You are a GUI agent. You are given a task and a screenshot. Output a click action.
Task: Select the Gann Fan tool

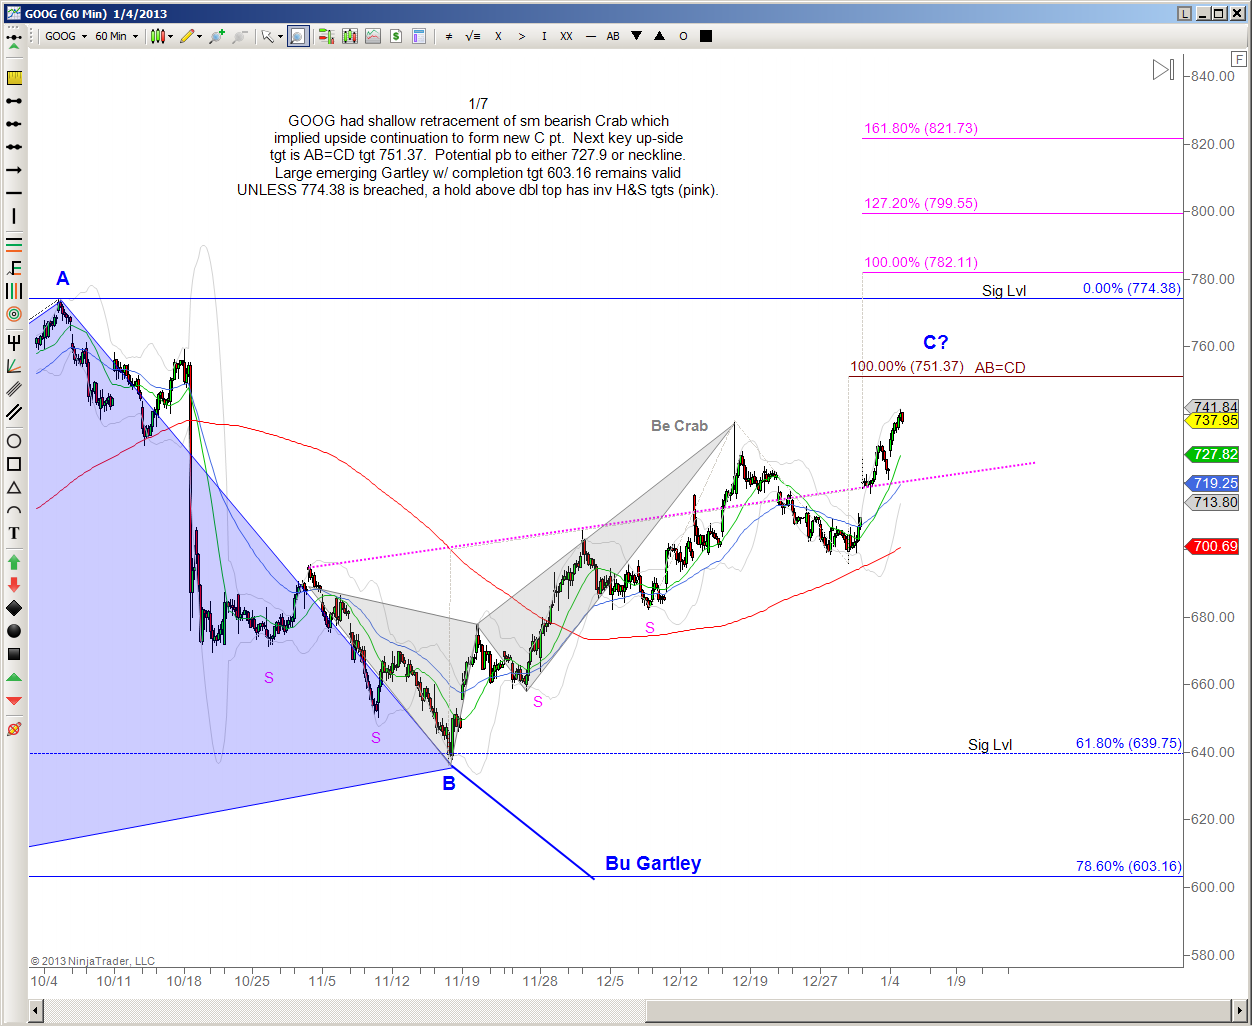click(14, 366)
